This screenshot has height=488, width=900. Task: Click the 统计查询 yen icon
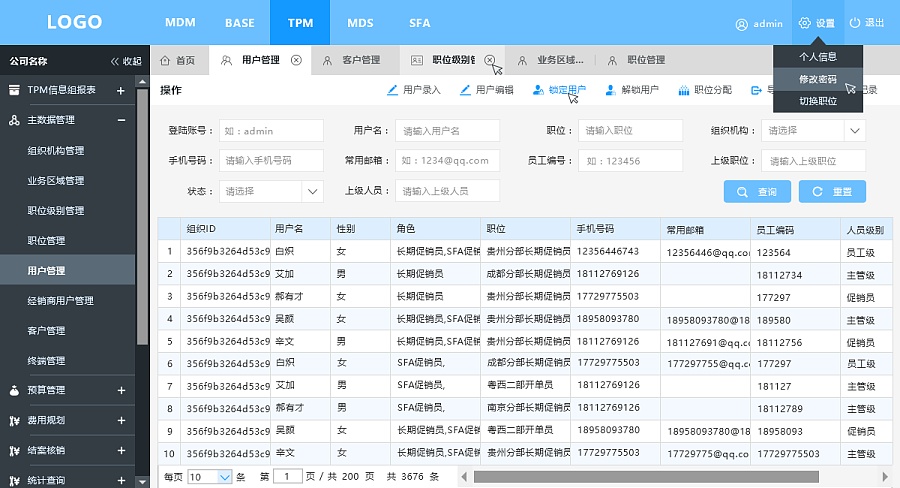(14, 481)
